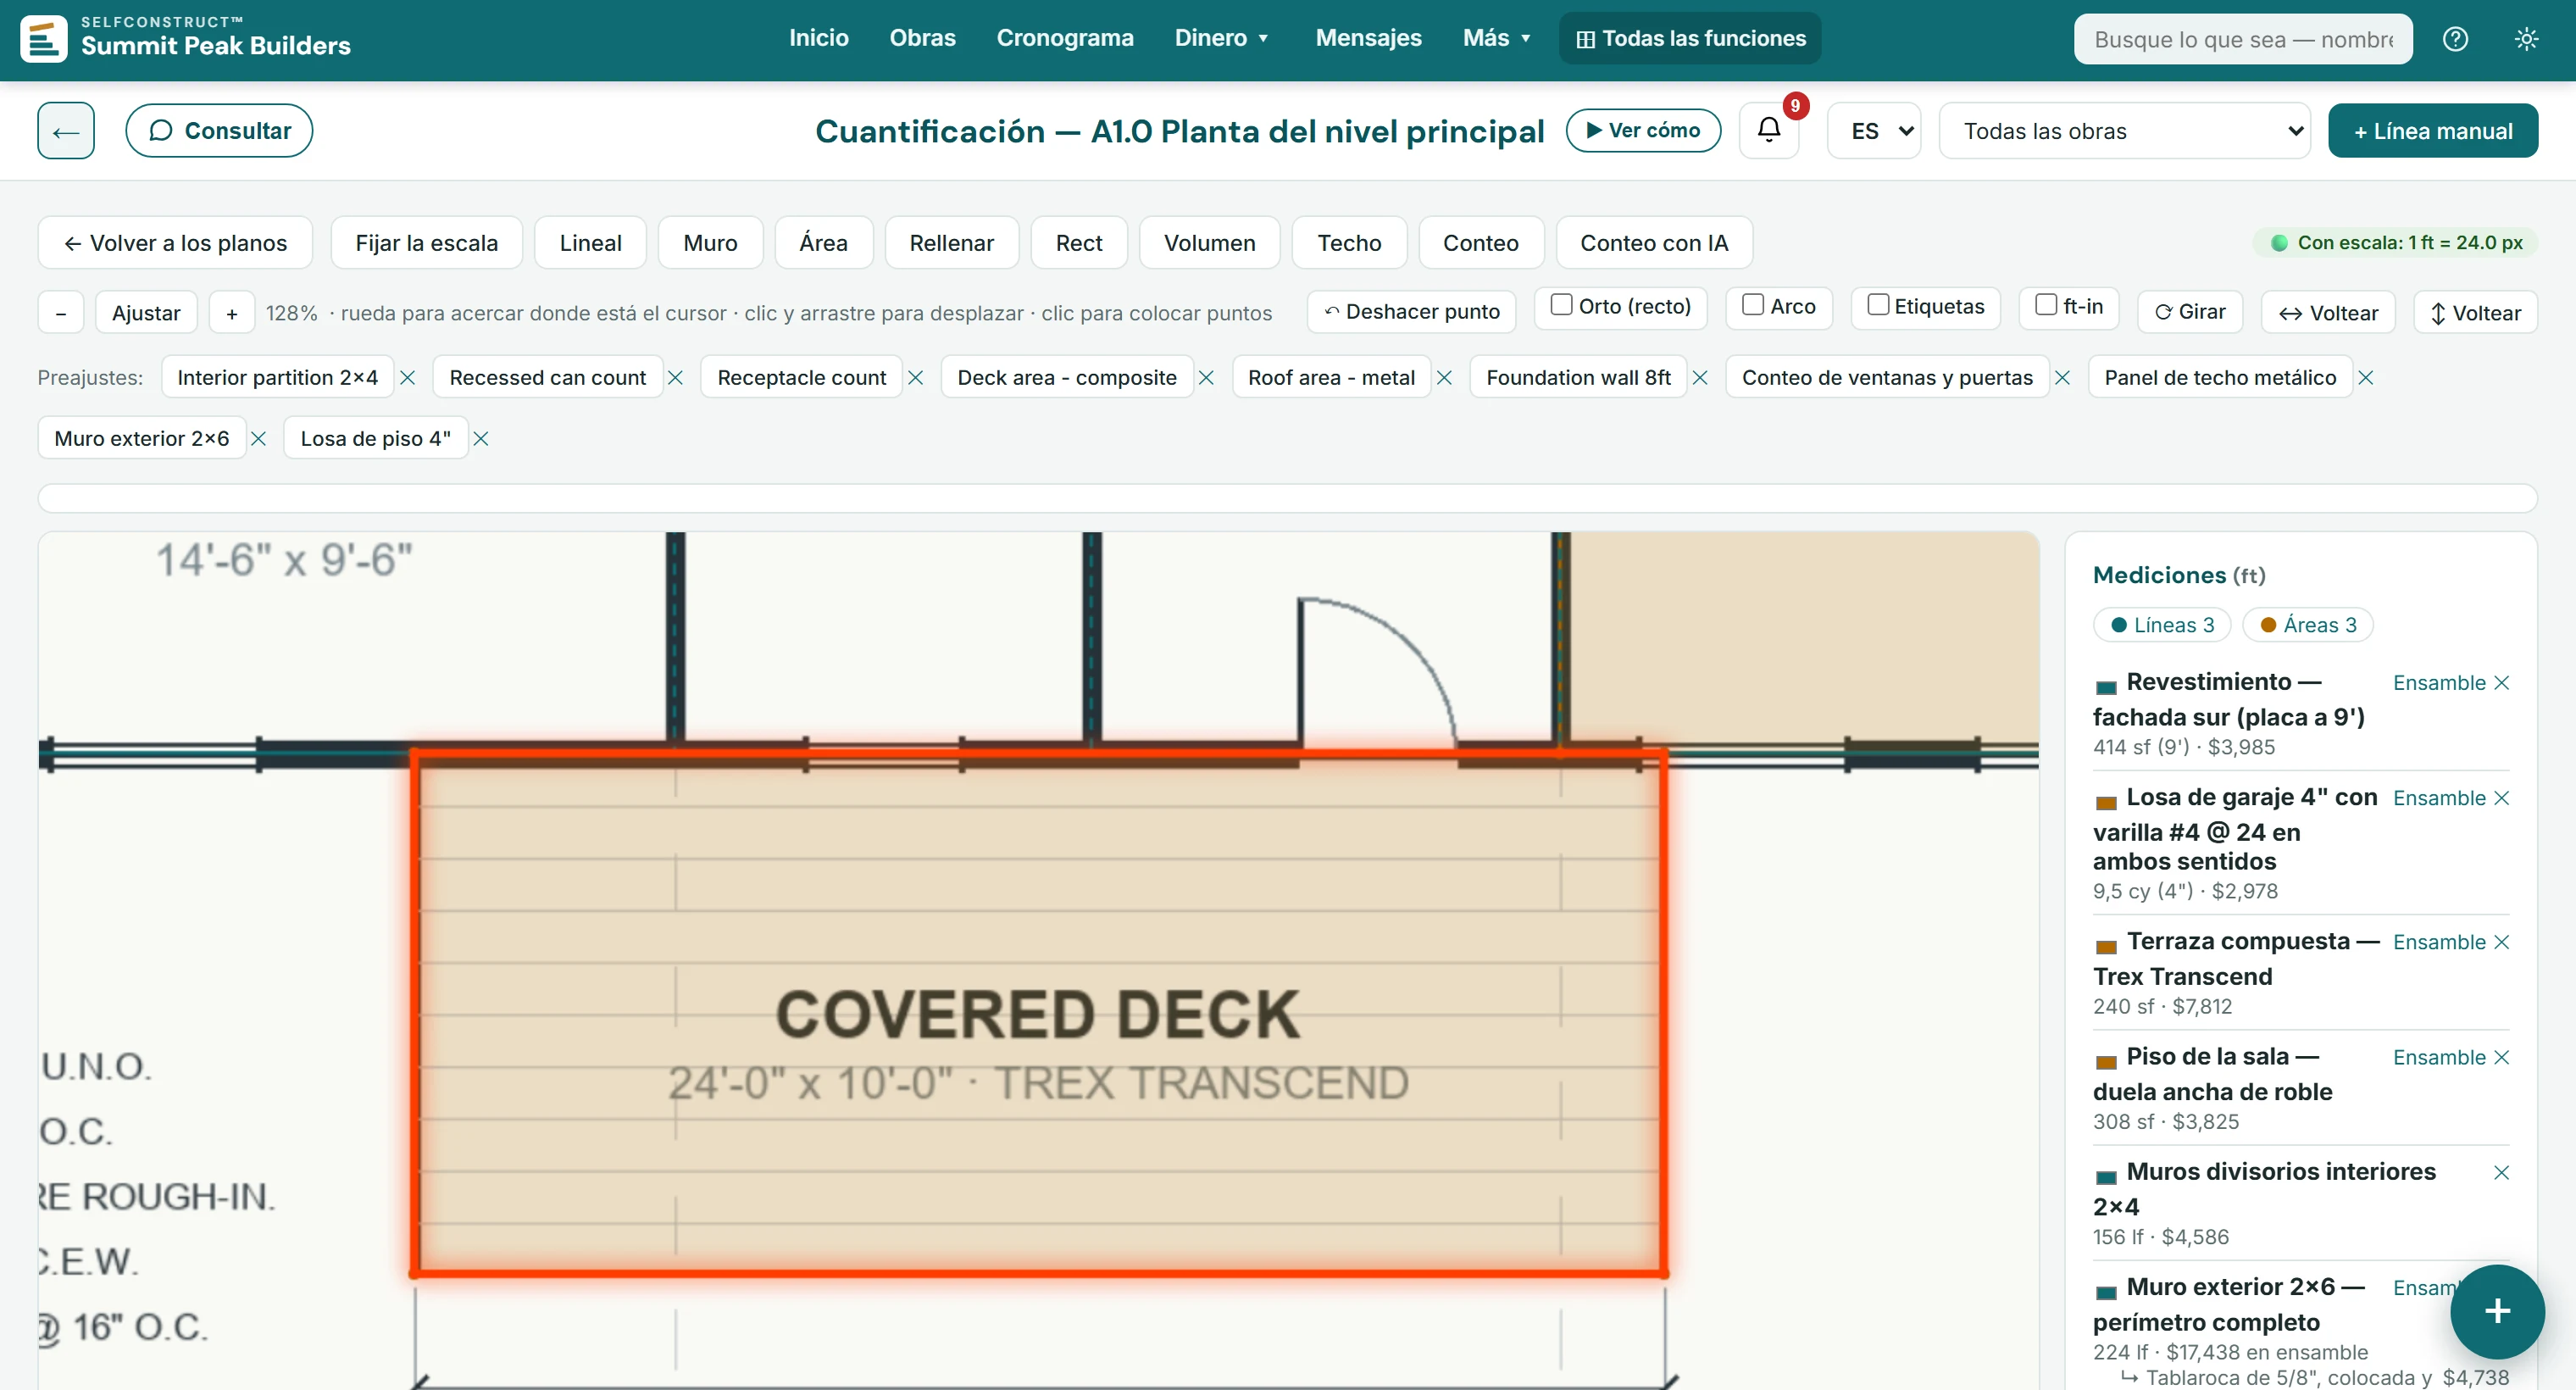Click the Summit Peak Builders logo icon
2576x1390 pixels.
coord(44,38)
